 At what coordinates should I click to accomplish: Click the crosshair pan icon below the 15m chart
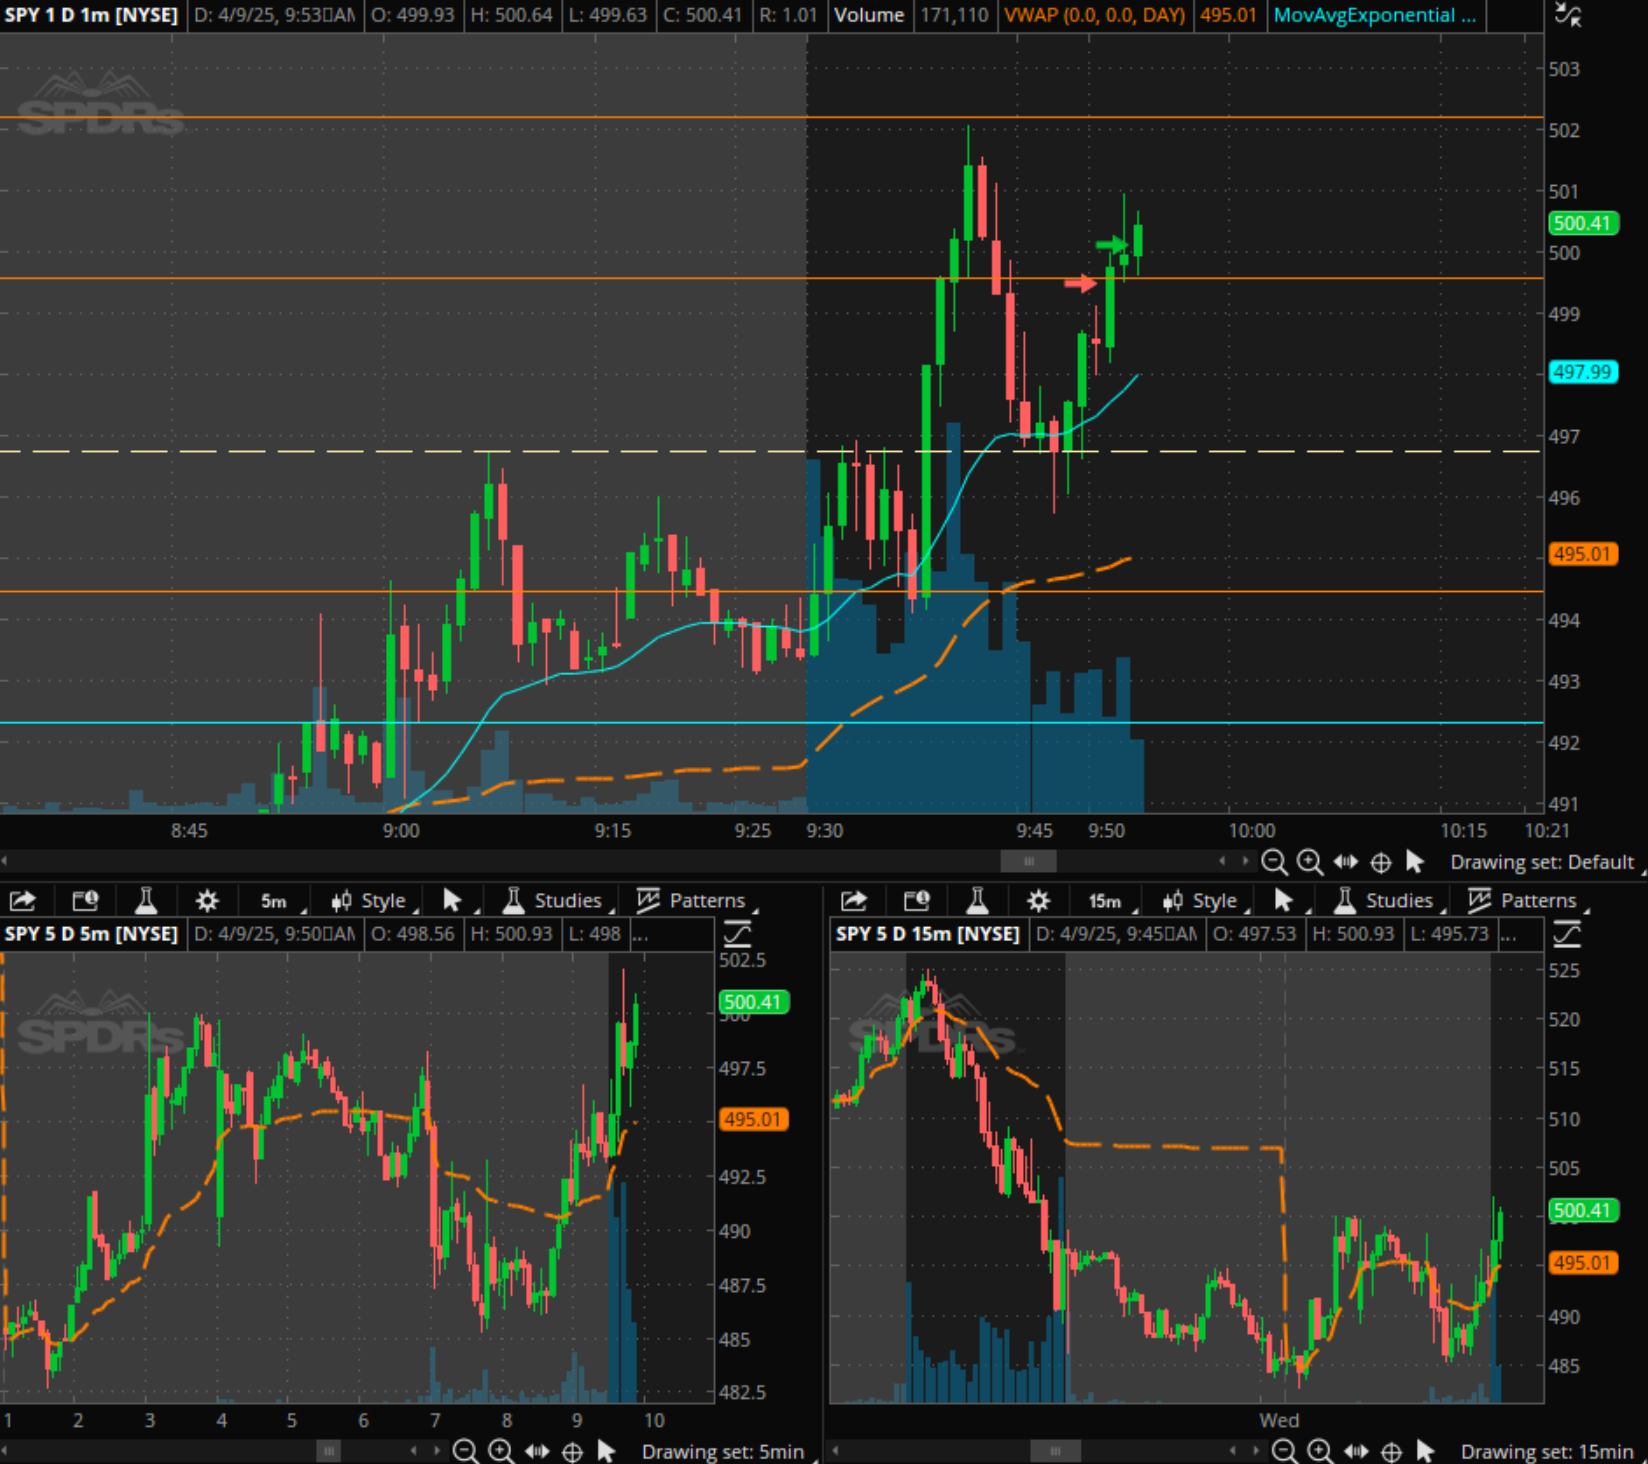coord(1391,1451)
